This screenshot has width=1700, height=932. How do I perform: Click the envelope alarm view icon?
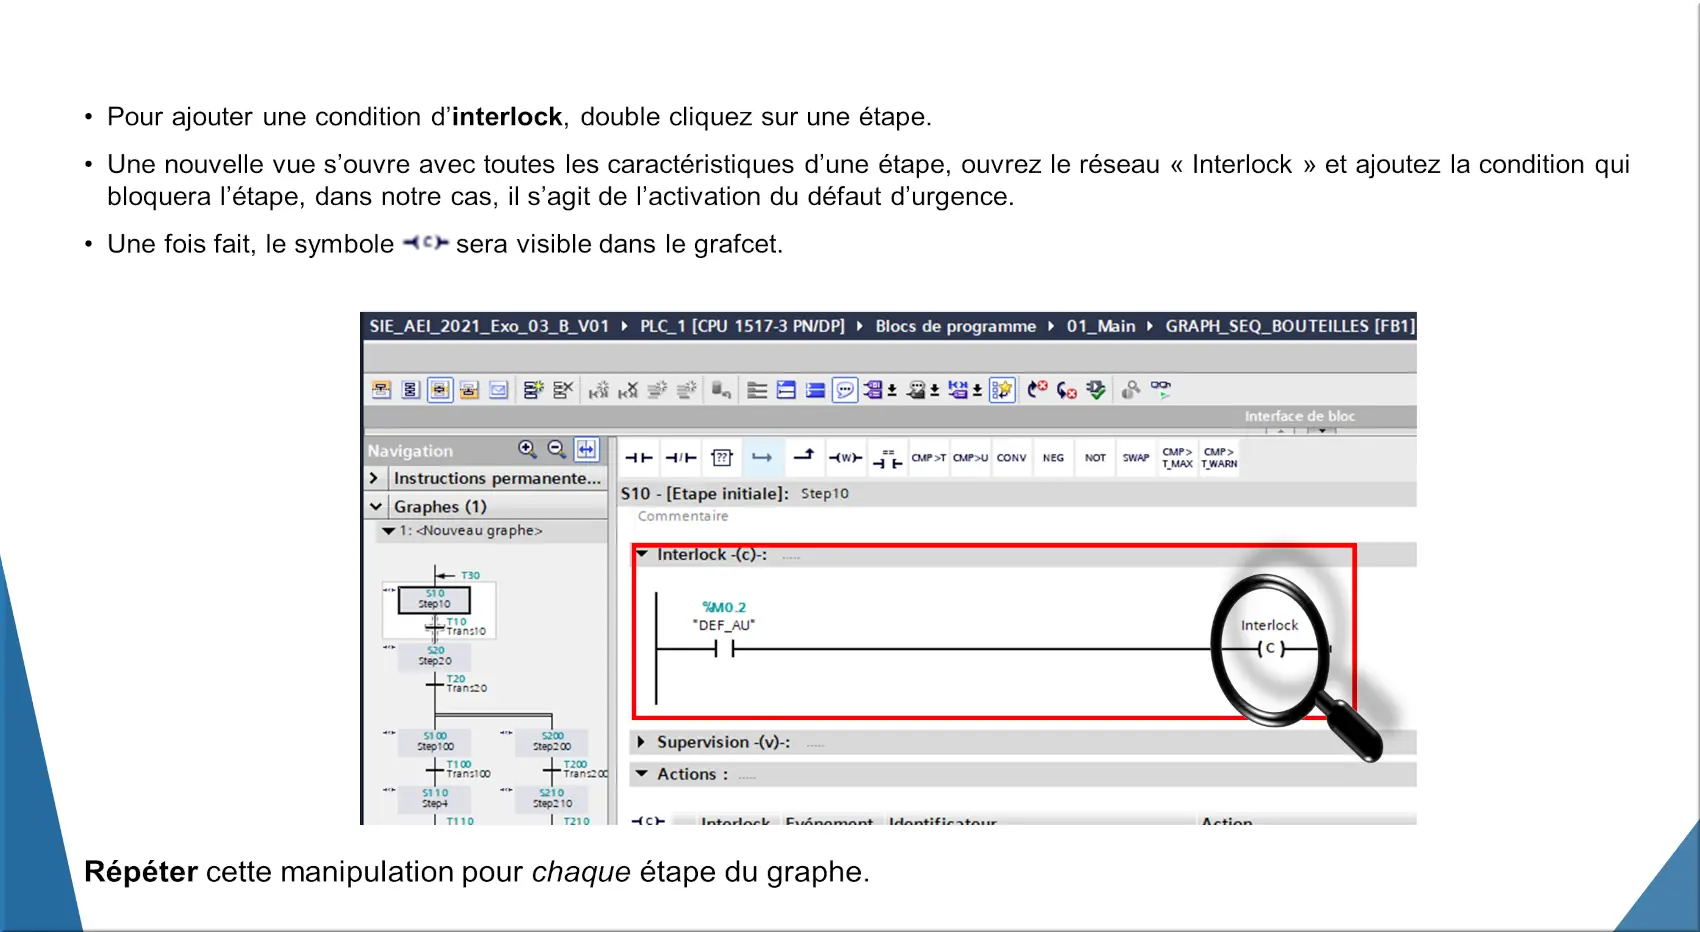tap(499, 390)
